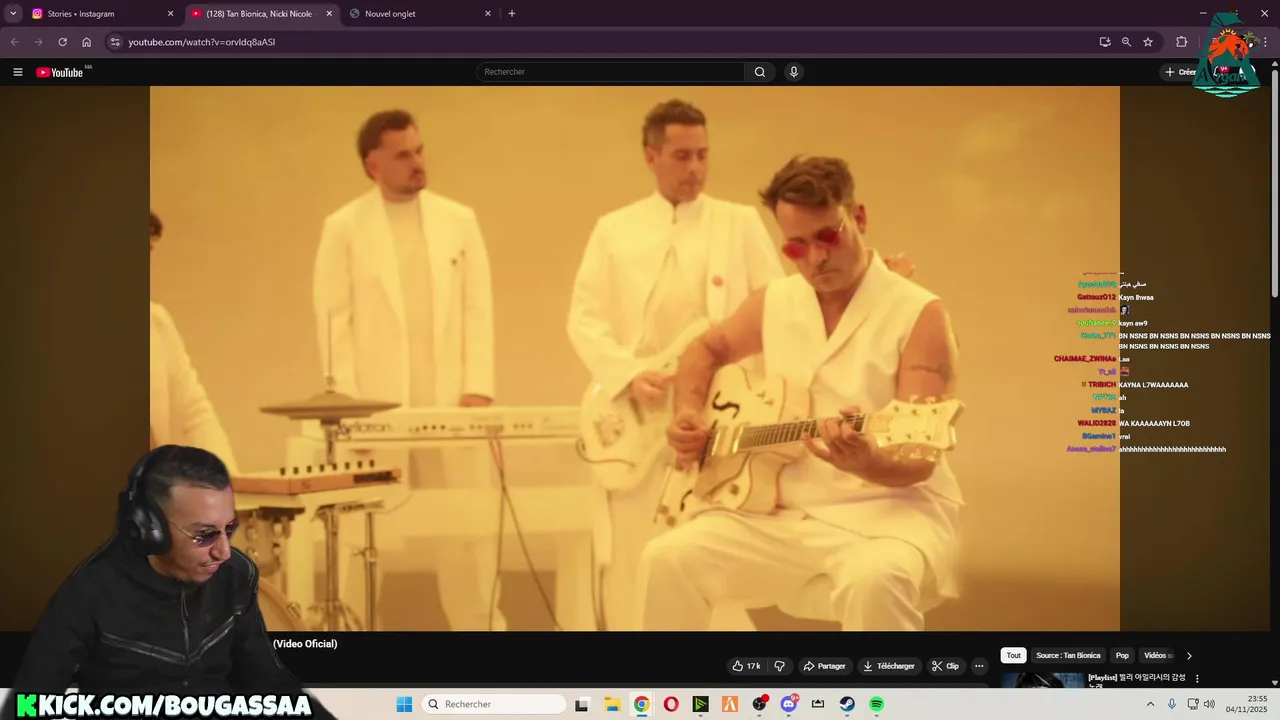
Task: Open a new browser tab
Action: pos(512,14)
